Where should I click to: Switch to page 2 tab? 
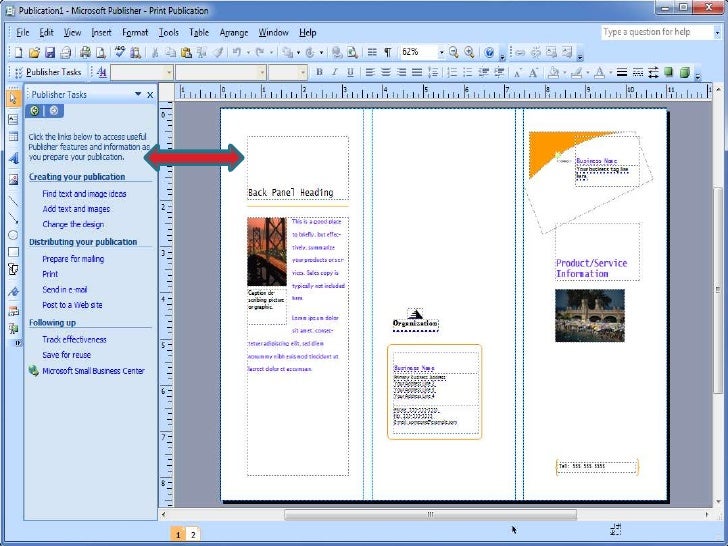click(x=193, y=535)
